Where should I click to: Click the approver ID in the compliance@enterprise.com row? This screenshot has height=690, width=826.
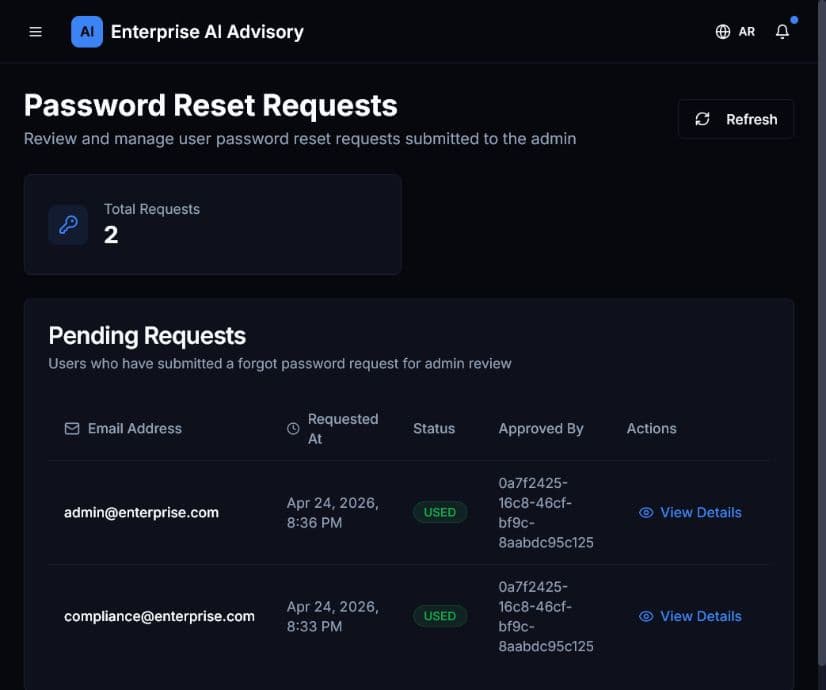(546, 616)
